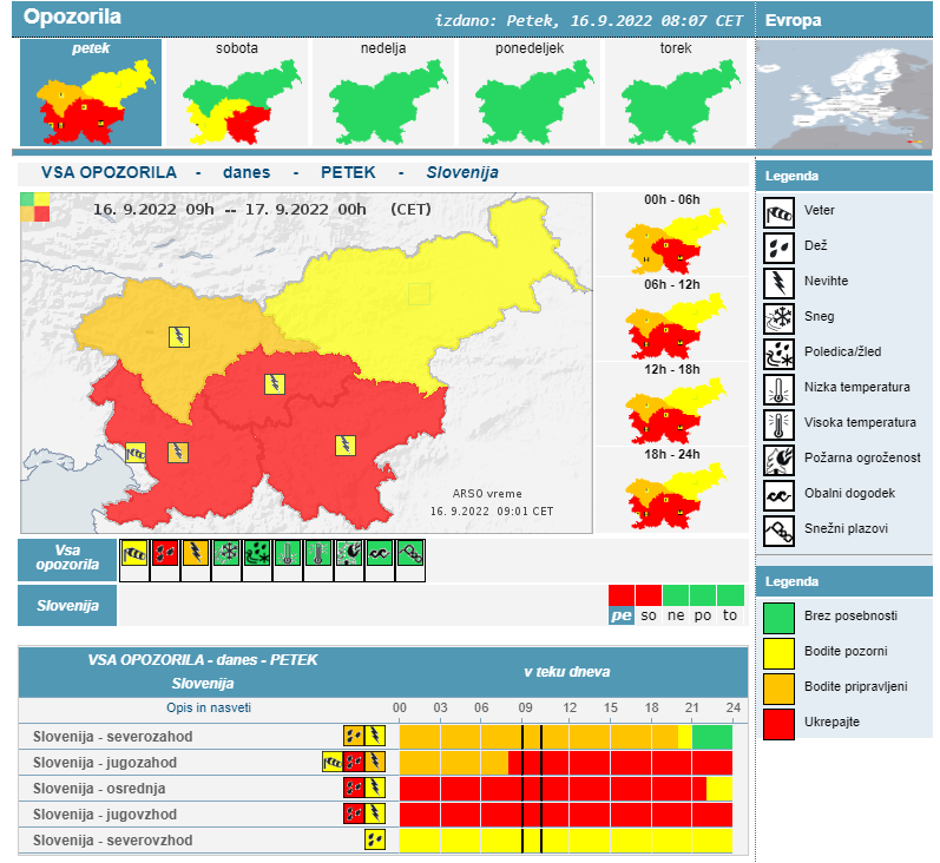This screenshot has width=940, height=863.
Task: Choose the orange thunderstorm icon in Vsa opozorila row
Action: [x=196, y=554]
